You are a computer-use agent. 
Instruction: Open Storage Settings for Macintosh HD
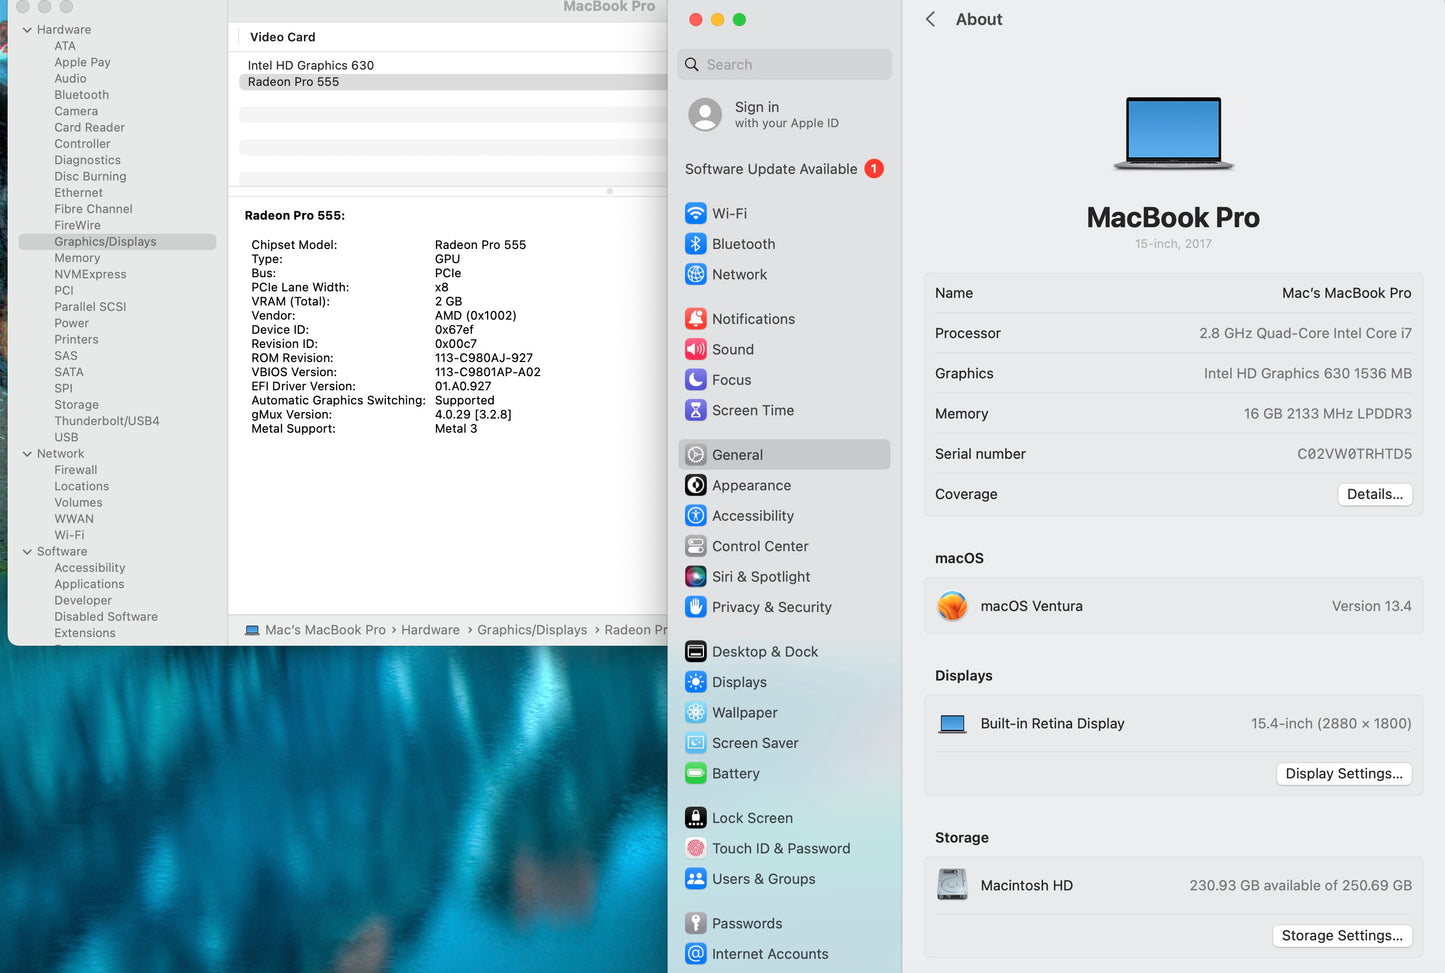coord(1342,935)
